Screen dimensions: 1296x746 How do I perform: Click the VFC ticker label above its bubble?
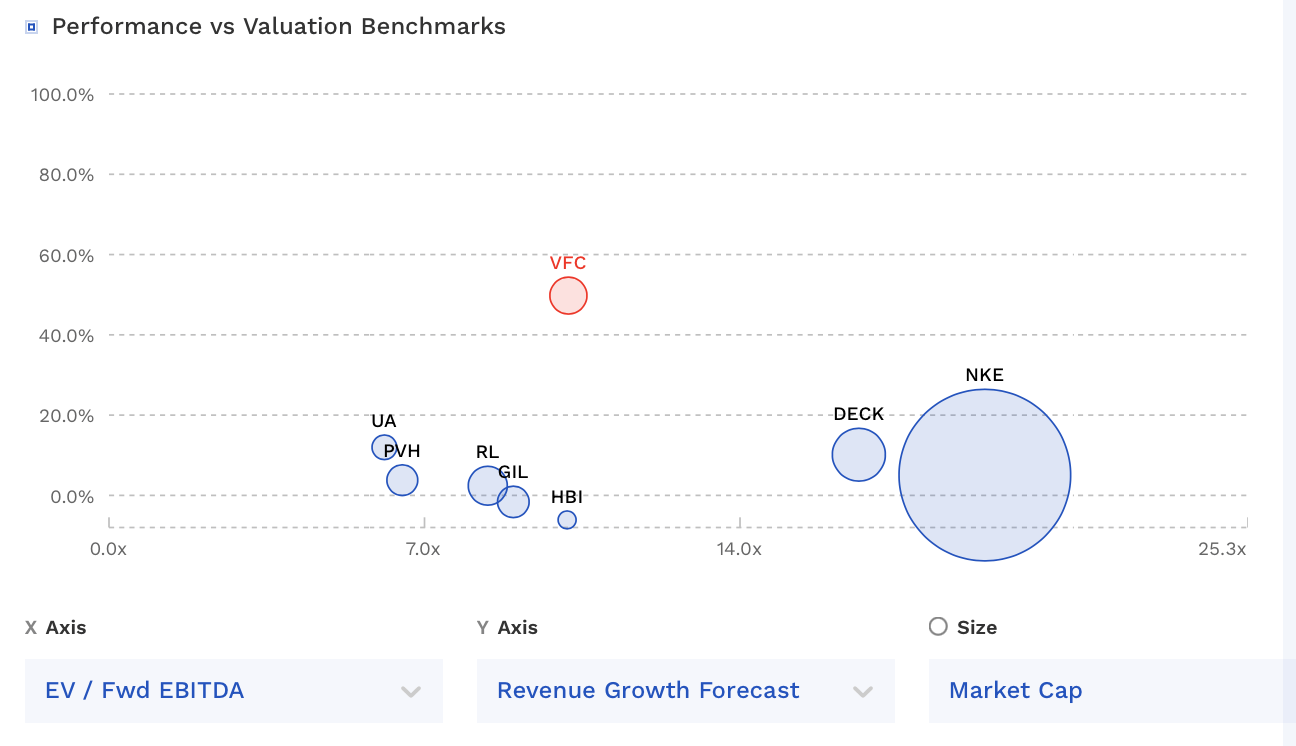click(x=568, y=263)
